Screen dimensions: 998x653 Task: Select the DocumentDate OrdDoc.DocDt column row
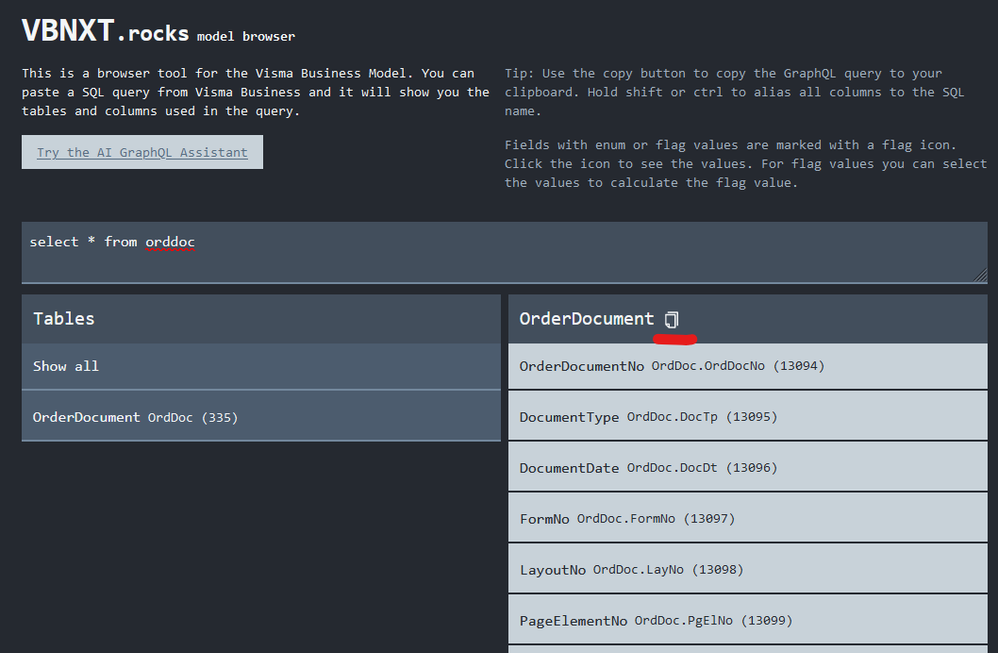pyautogui.click(x=748, y=468)
